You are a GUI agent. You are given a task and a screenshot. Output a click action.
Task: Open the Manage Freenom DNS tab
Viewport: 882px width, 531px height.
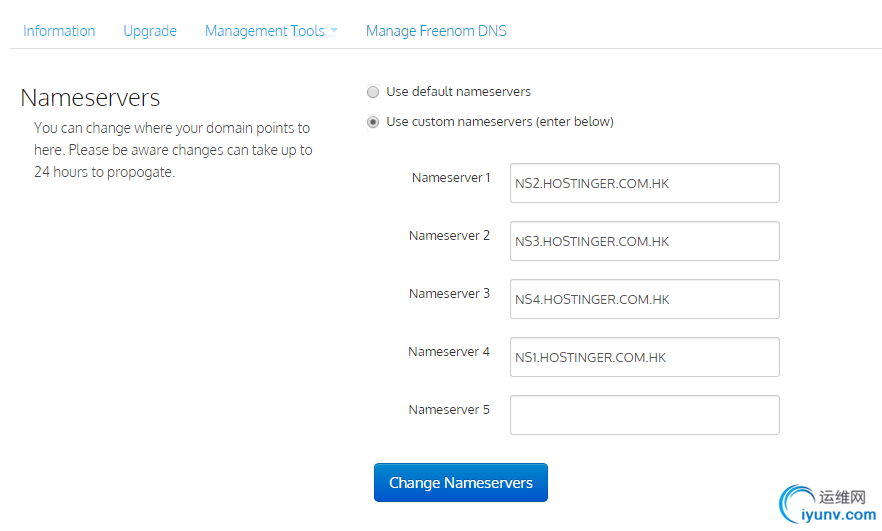click(x=436, y=31)
